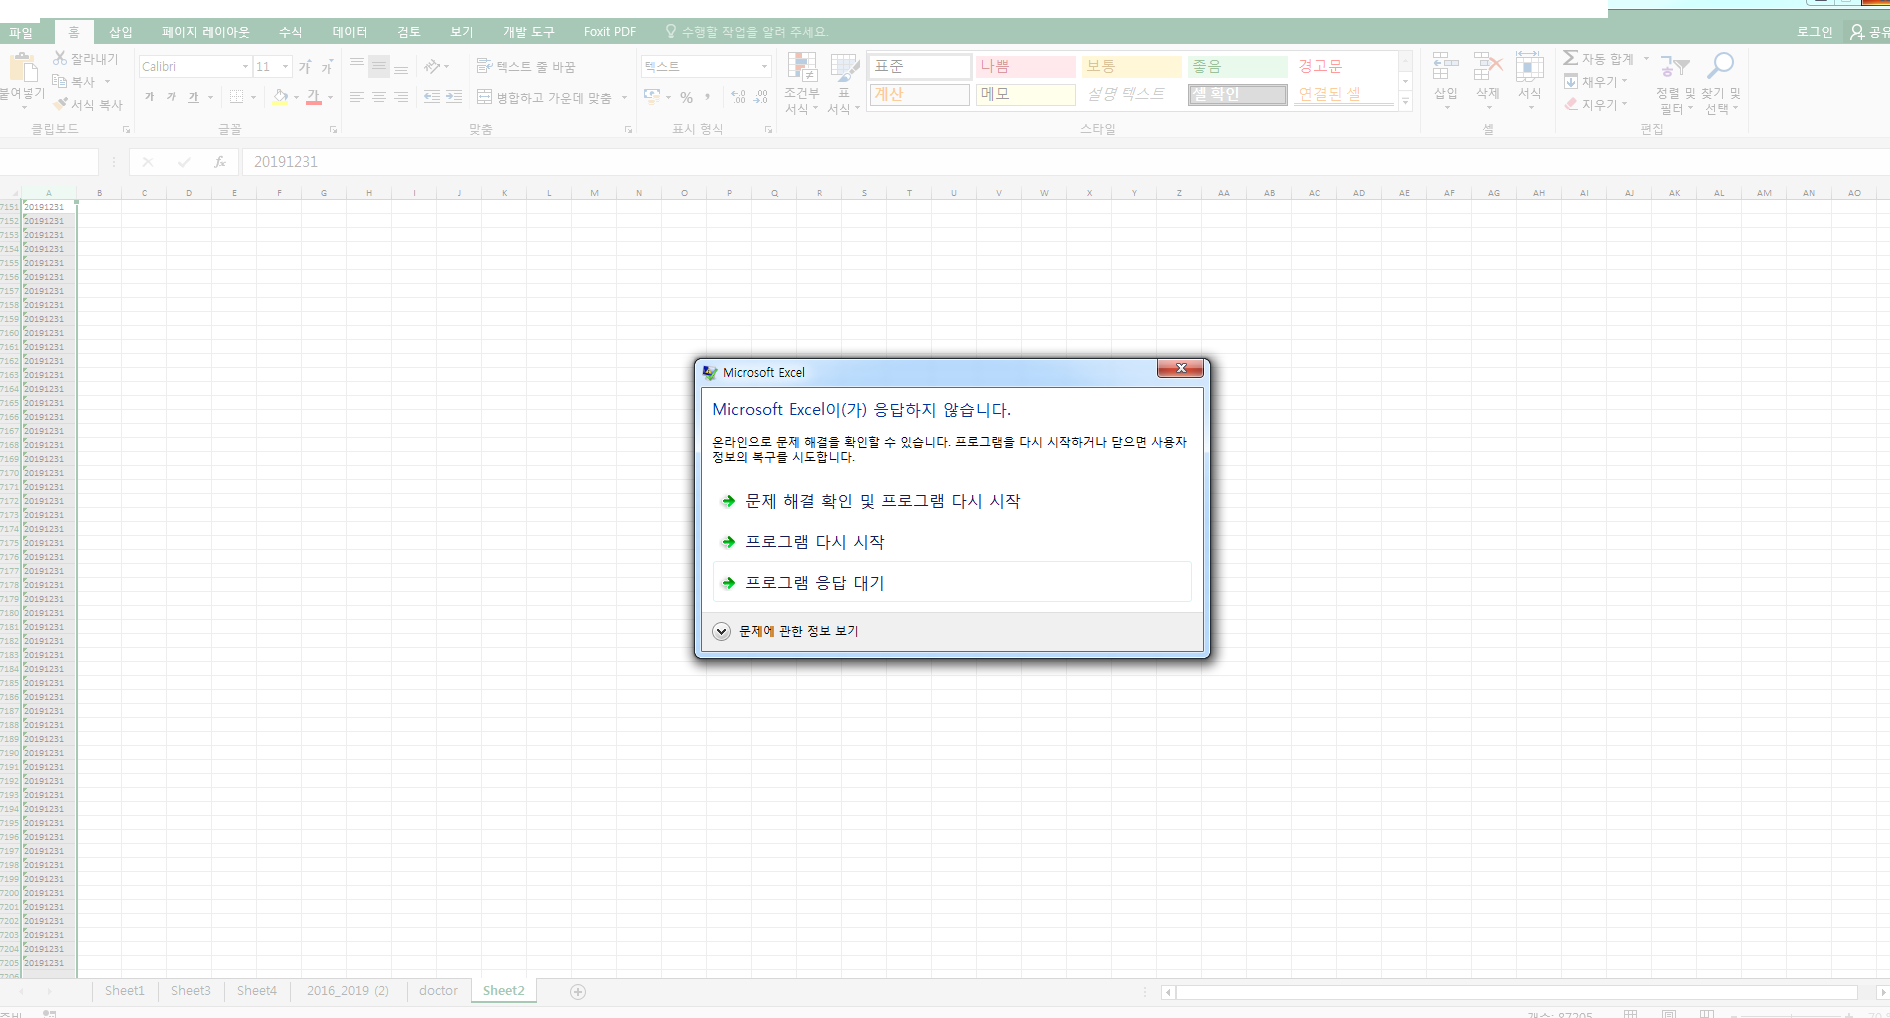Open Format as Table (표 서식)

point(844,83)
